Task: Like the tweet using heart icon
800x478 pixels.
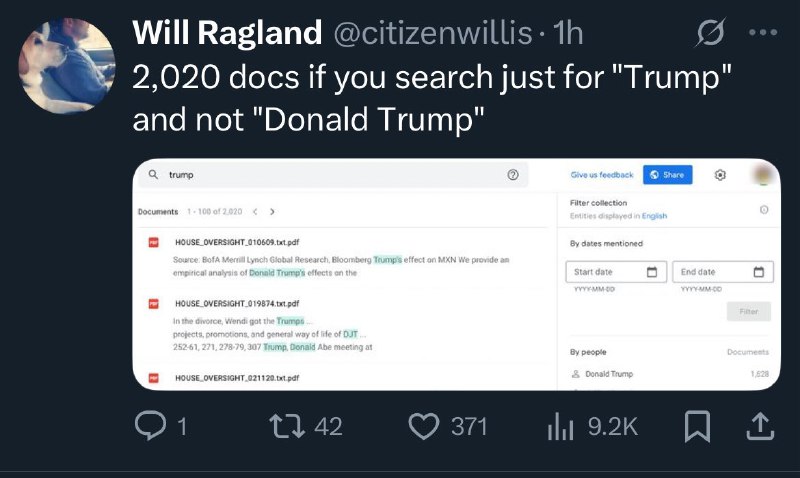Action: pyautogui.click(x=423, y=426)
